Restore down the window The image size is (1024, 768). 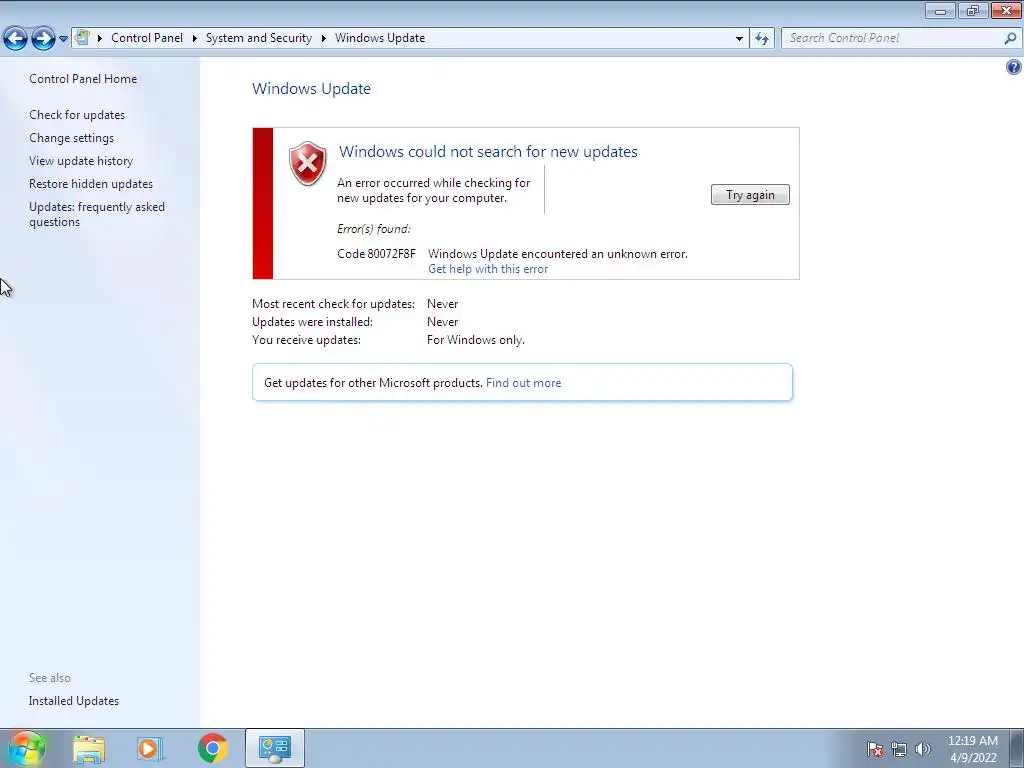pyautogui.click(x=973, y=11)
